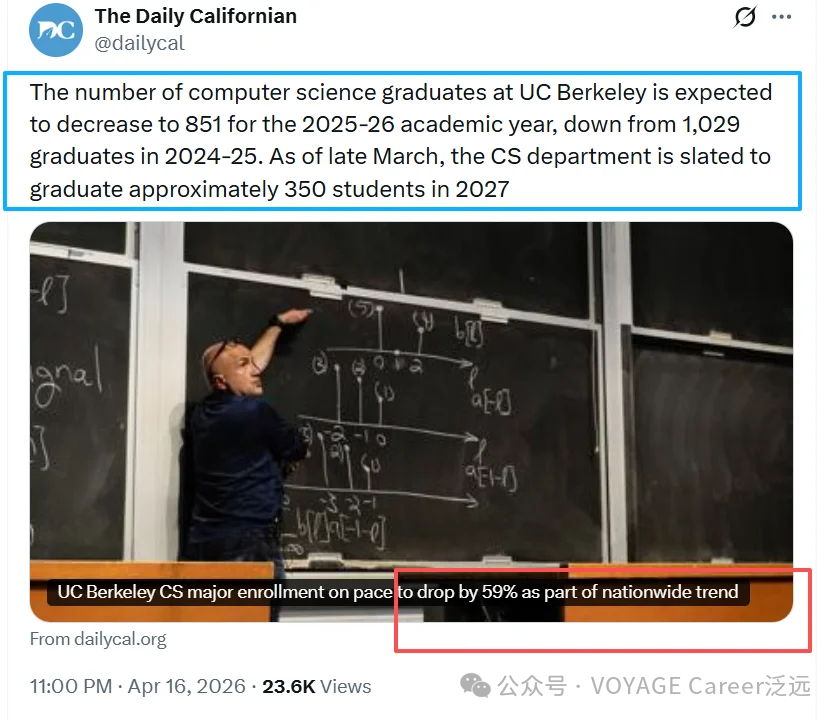
Task: Click the 59% figure in headline caption
Action: tap(498, 592)
